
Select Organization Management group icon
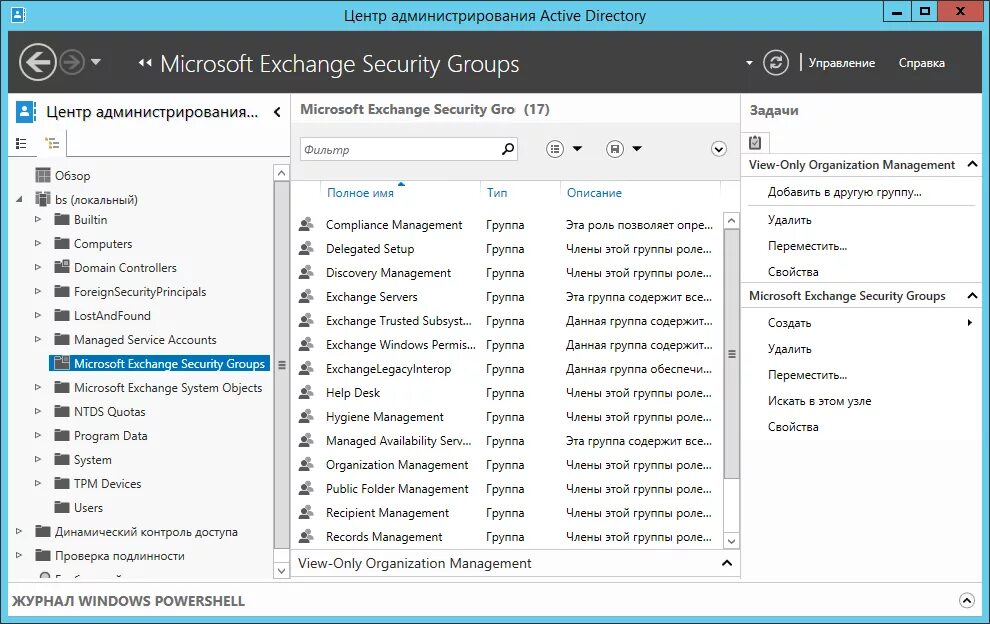pos(306,464)
